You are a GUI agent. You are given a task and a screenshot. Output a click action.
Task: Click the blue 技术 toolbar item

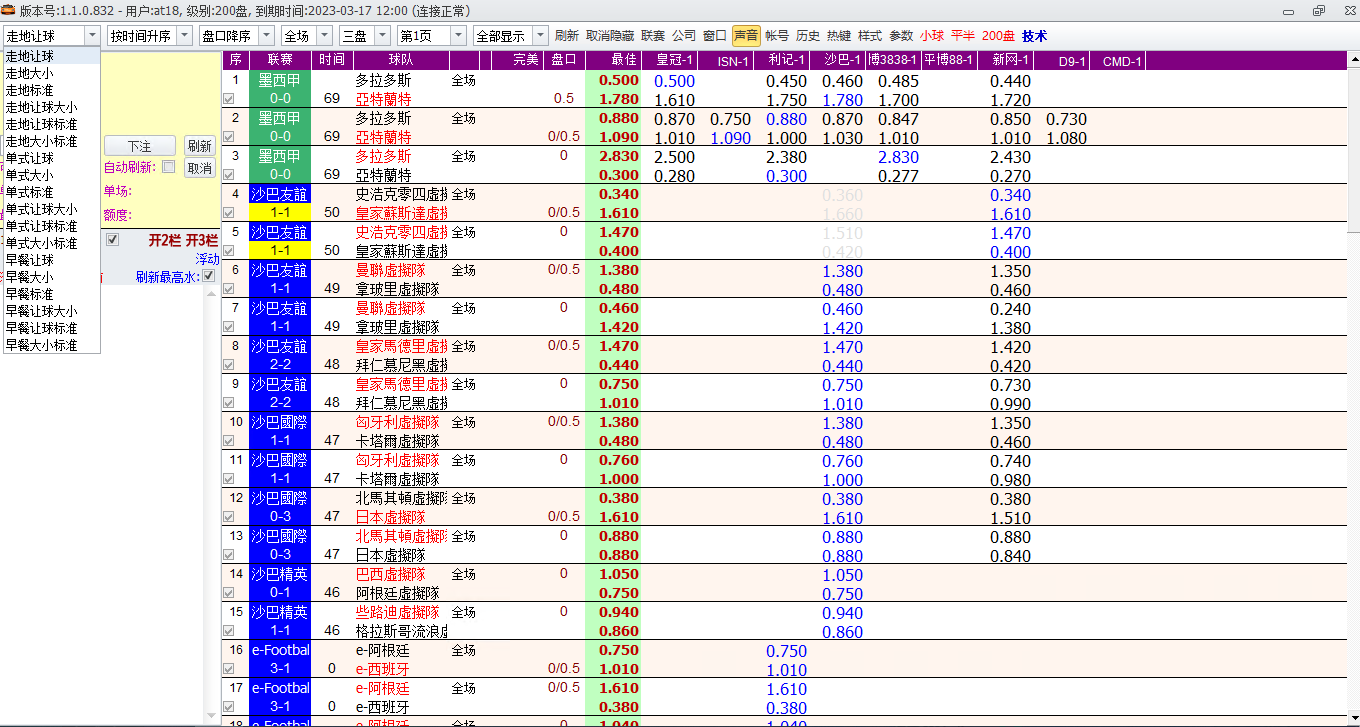tap(1035, 36)
